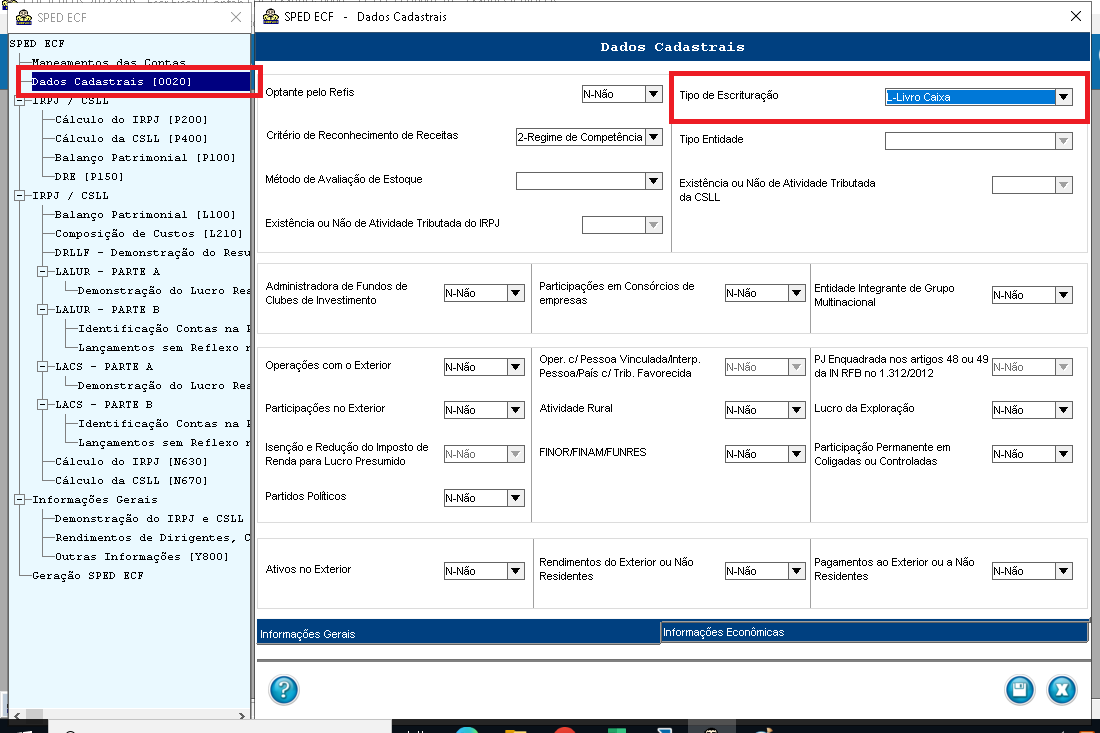The height and width of the screenshot is (733, 1100).
Task: Click the SPED ECF root tree node
Action: (36, 43)
